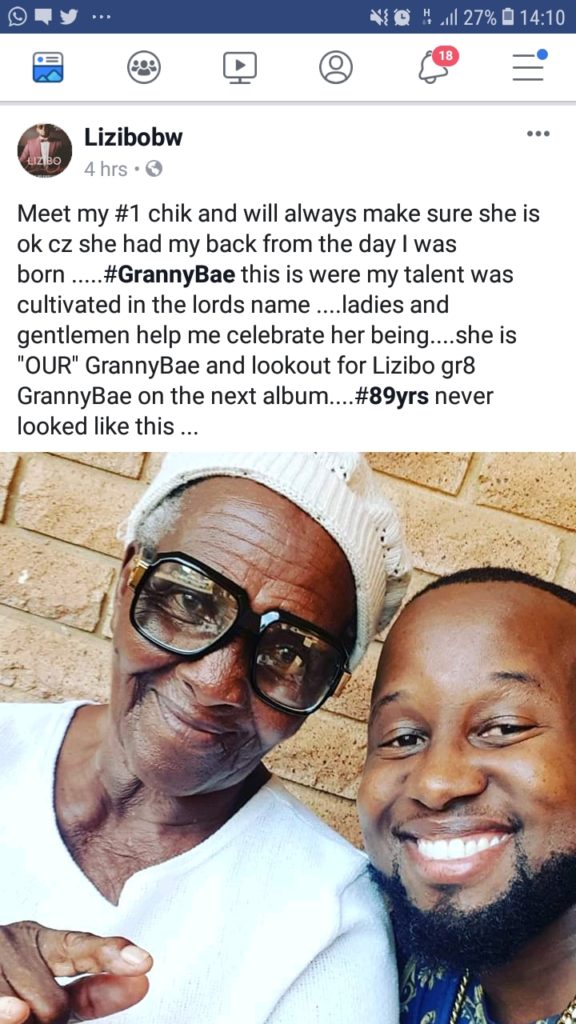Tap the #GrannyBae hashtag

pos(168,274)
